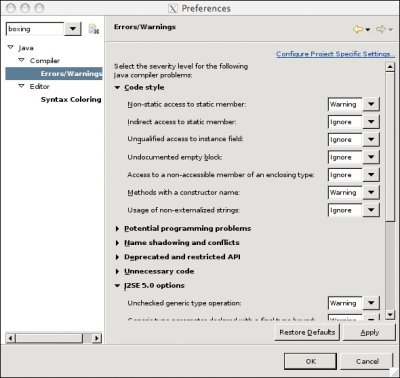This screenshot has width=400, height=378.
Task: Collapse the Code style section
Action: [117, 88]
